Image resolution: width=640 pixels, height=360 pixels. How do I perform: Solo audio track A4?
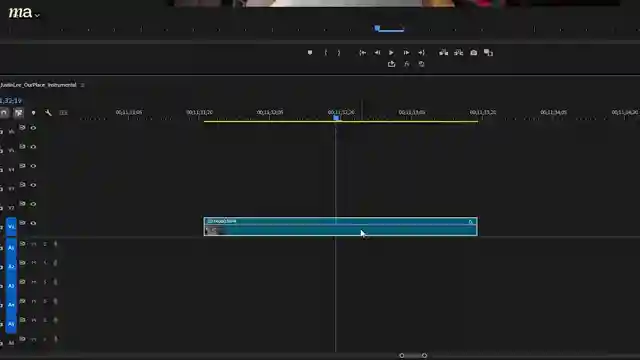tap(45, 301)
